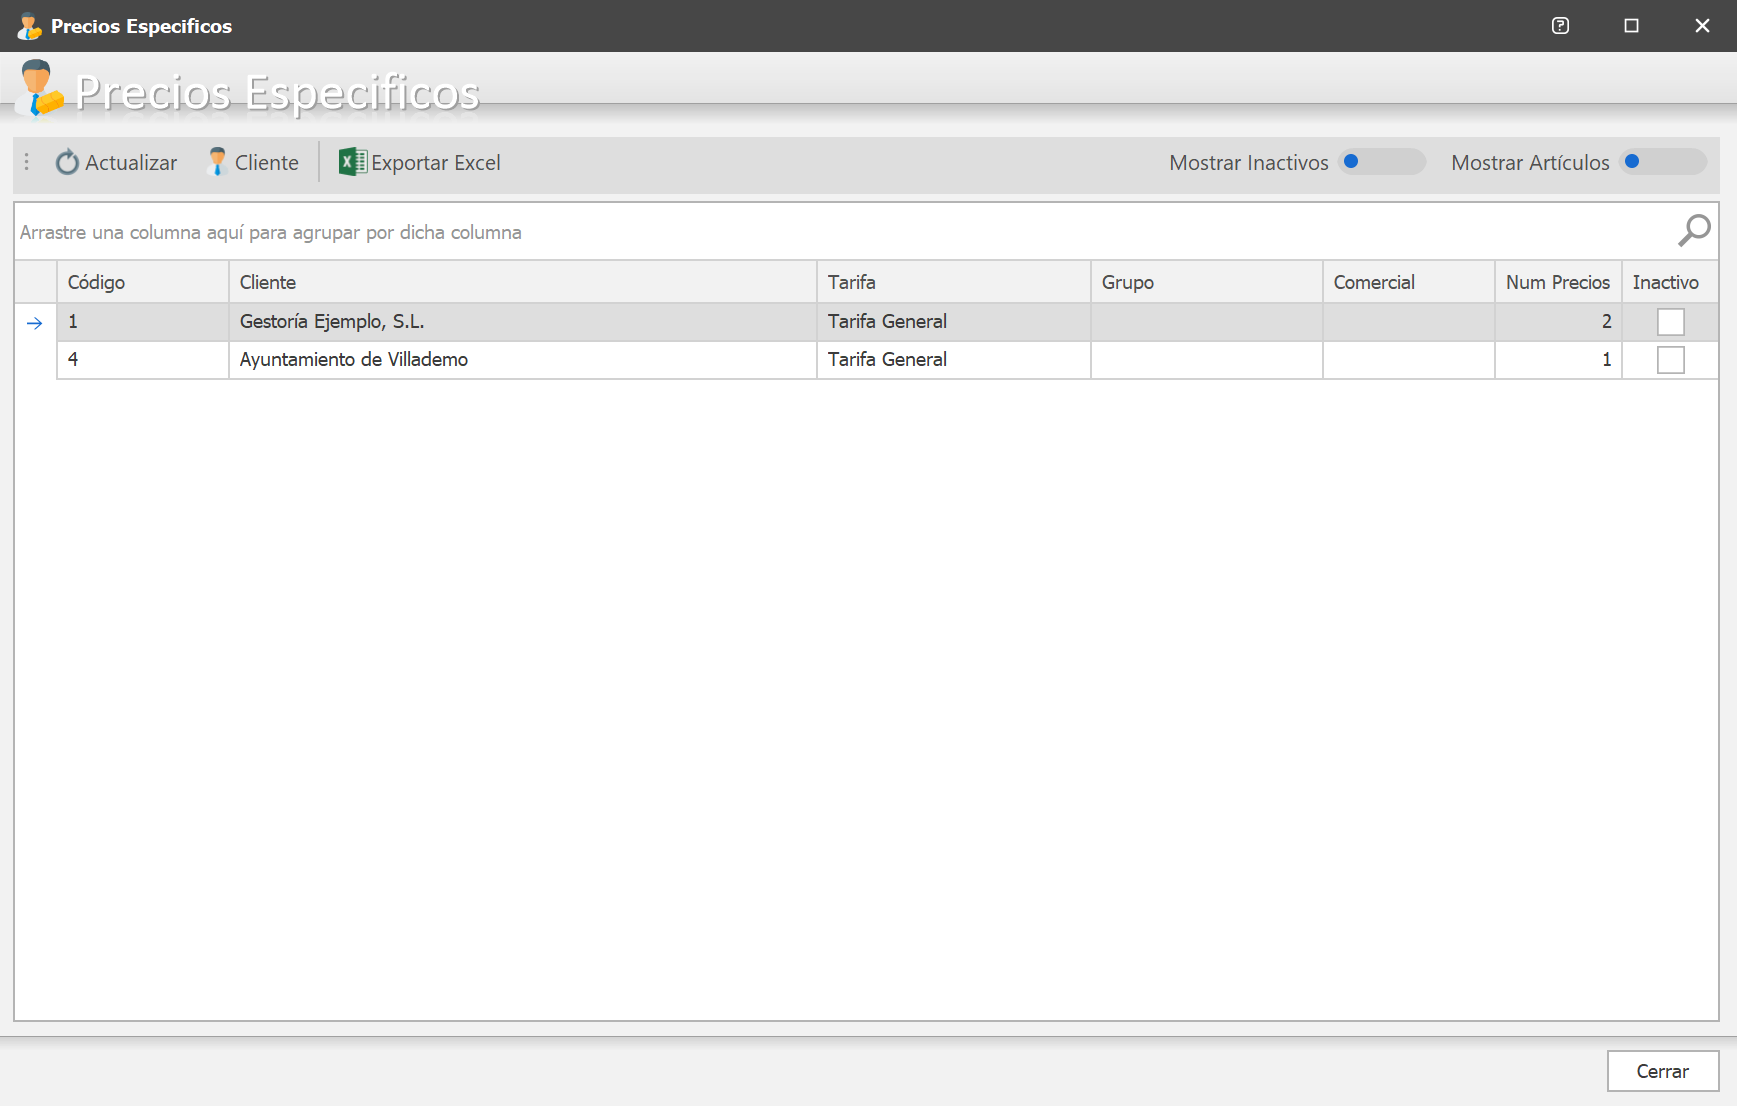This screenshot has height=1106, width=1737.
Task: Toggle the Mostrar Artículos switch
Action: tap(1663, 162)
